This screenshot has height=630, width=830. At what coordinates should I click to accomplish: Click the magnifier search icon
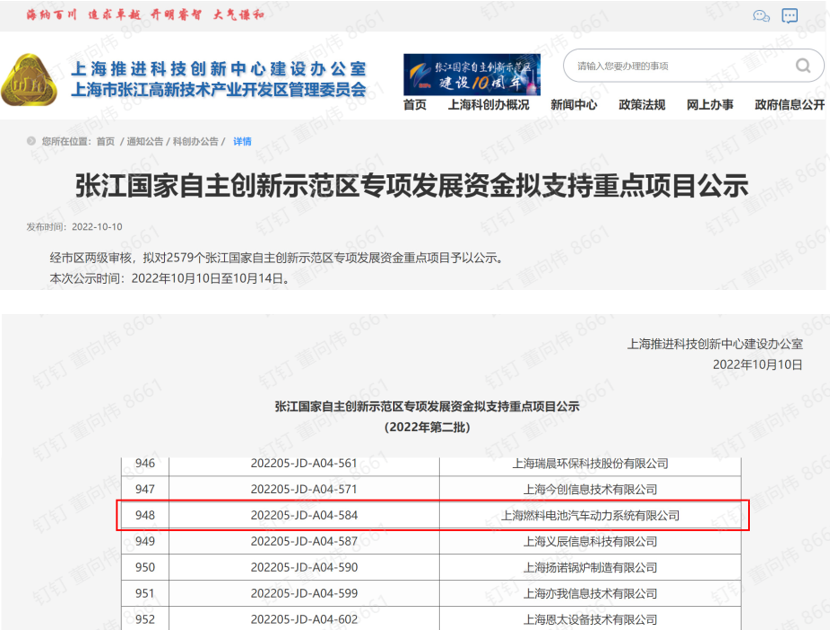802,67
